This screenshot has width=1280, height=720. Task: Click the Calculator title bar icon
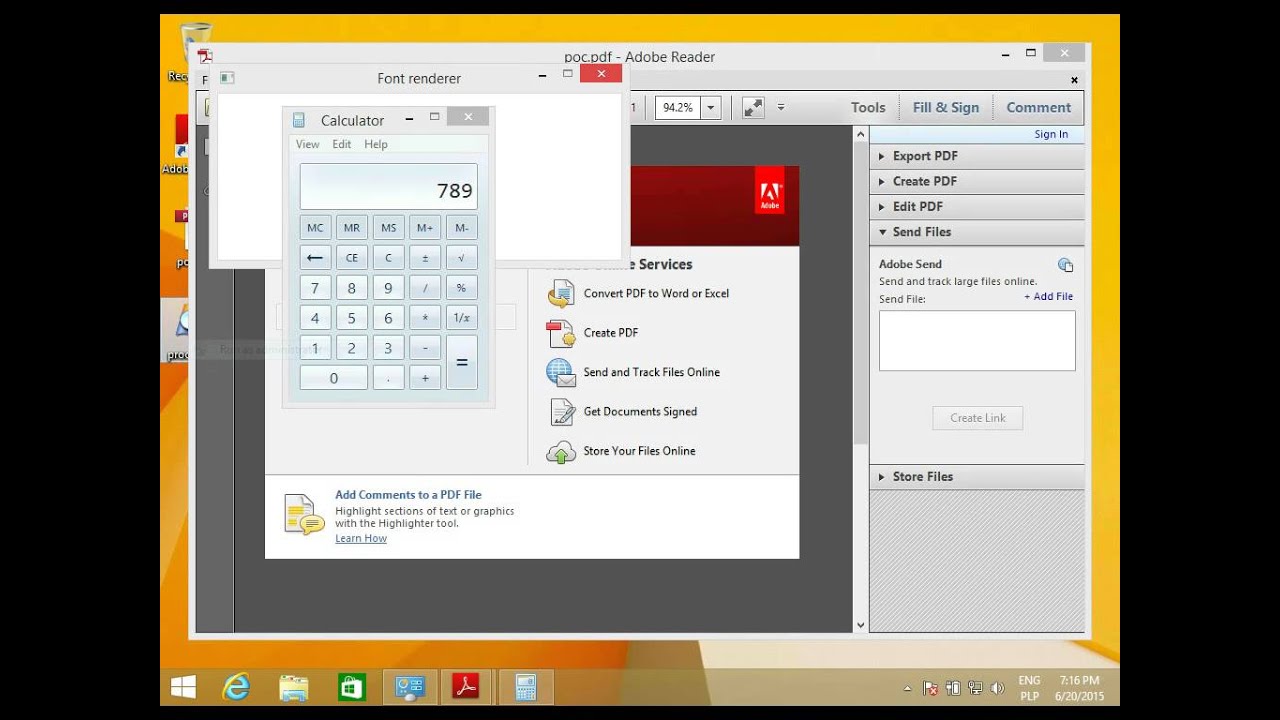click(298, 120)
